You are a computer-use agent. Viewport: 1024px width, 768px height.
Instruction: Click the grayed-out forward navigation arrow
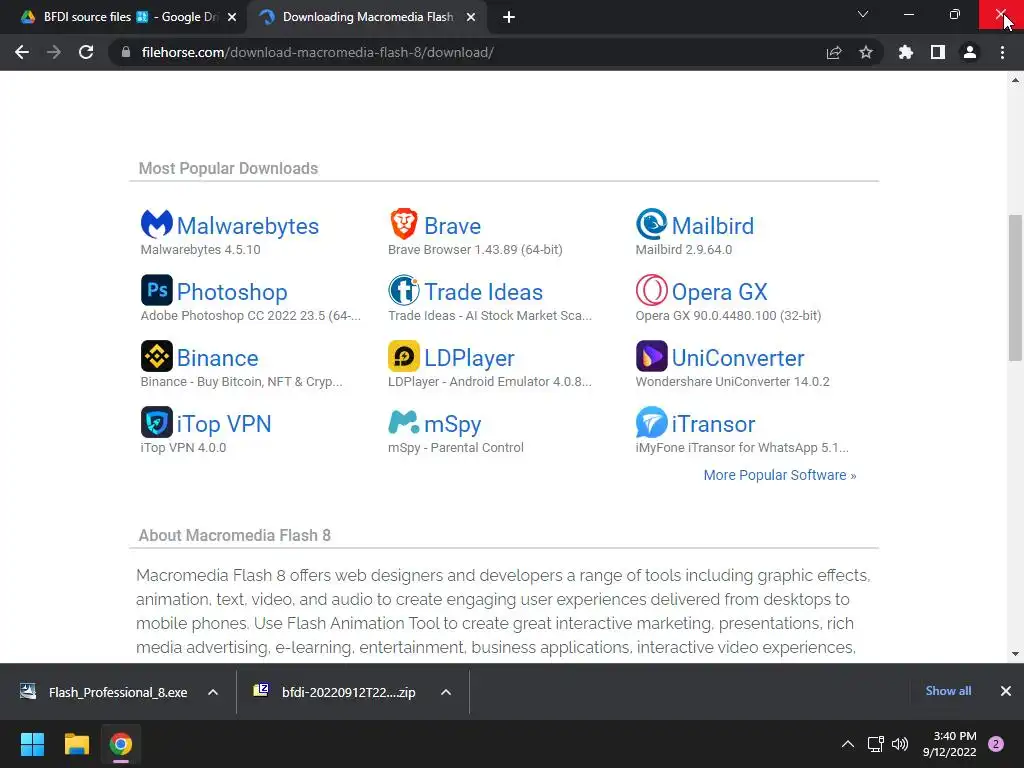coord(54,52)
